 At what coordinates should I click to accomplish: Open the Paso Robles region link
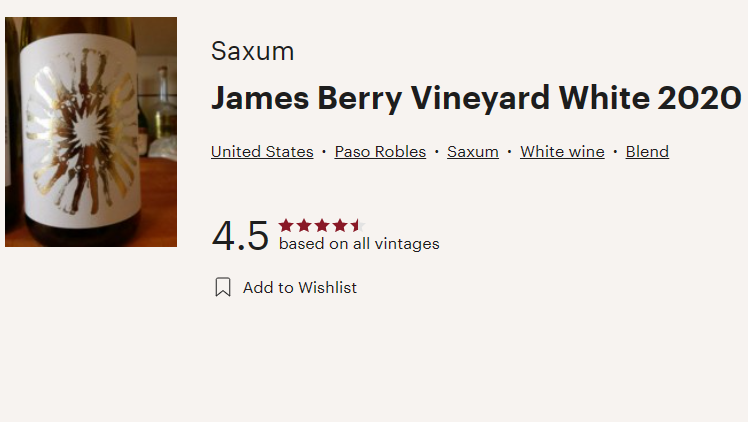(380, 152)
